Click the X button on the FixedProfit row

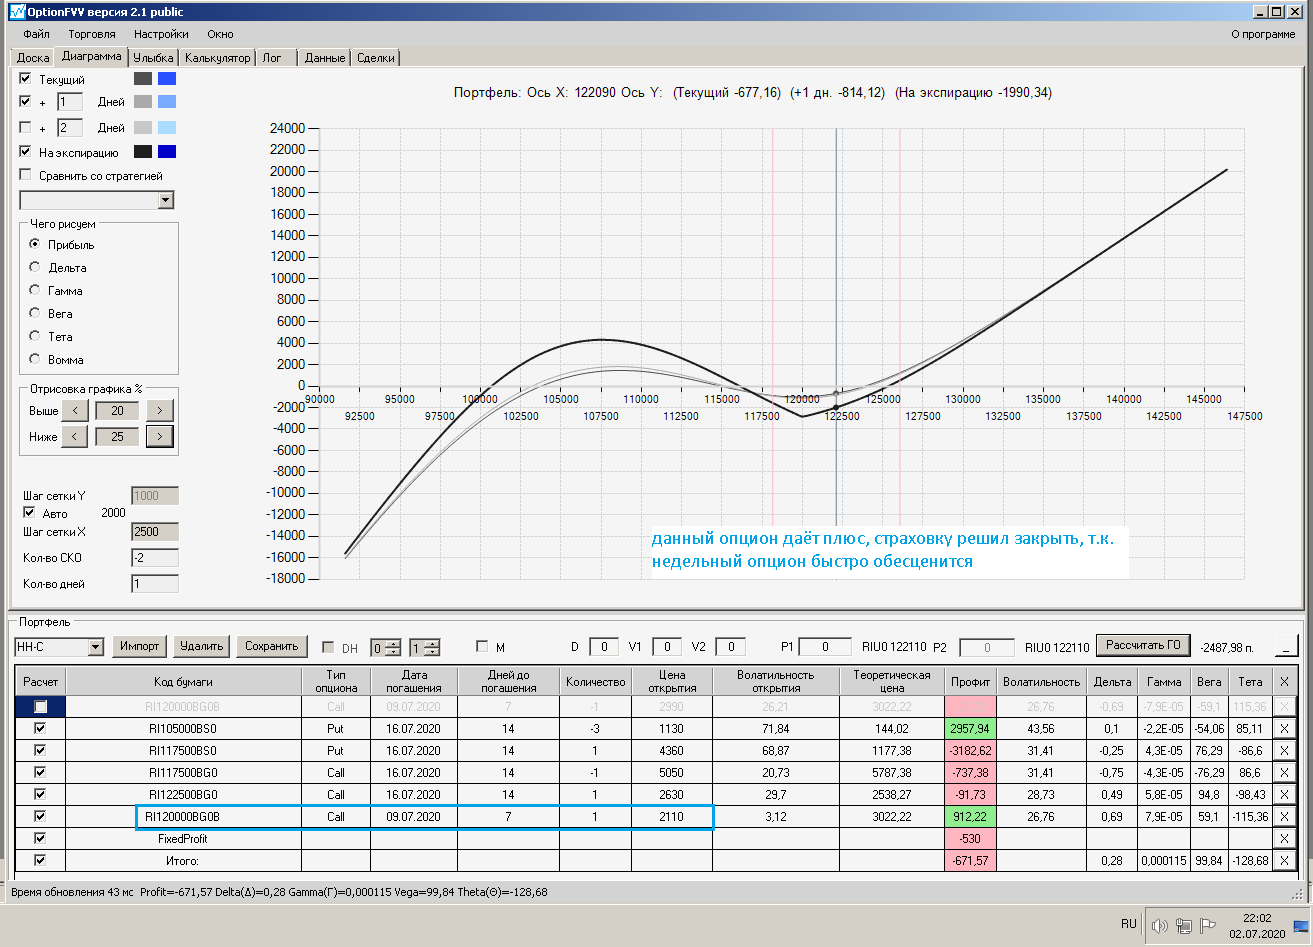(1285, 839)
